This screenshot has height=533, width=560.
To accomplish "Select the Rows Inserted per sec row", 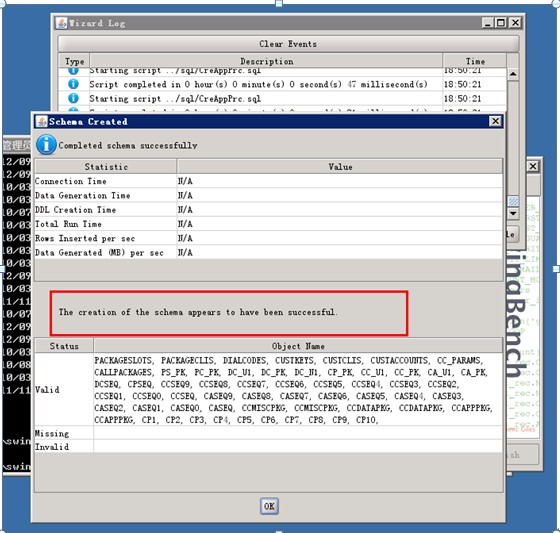I will pos(269,238).
